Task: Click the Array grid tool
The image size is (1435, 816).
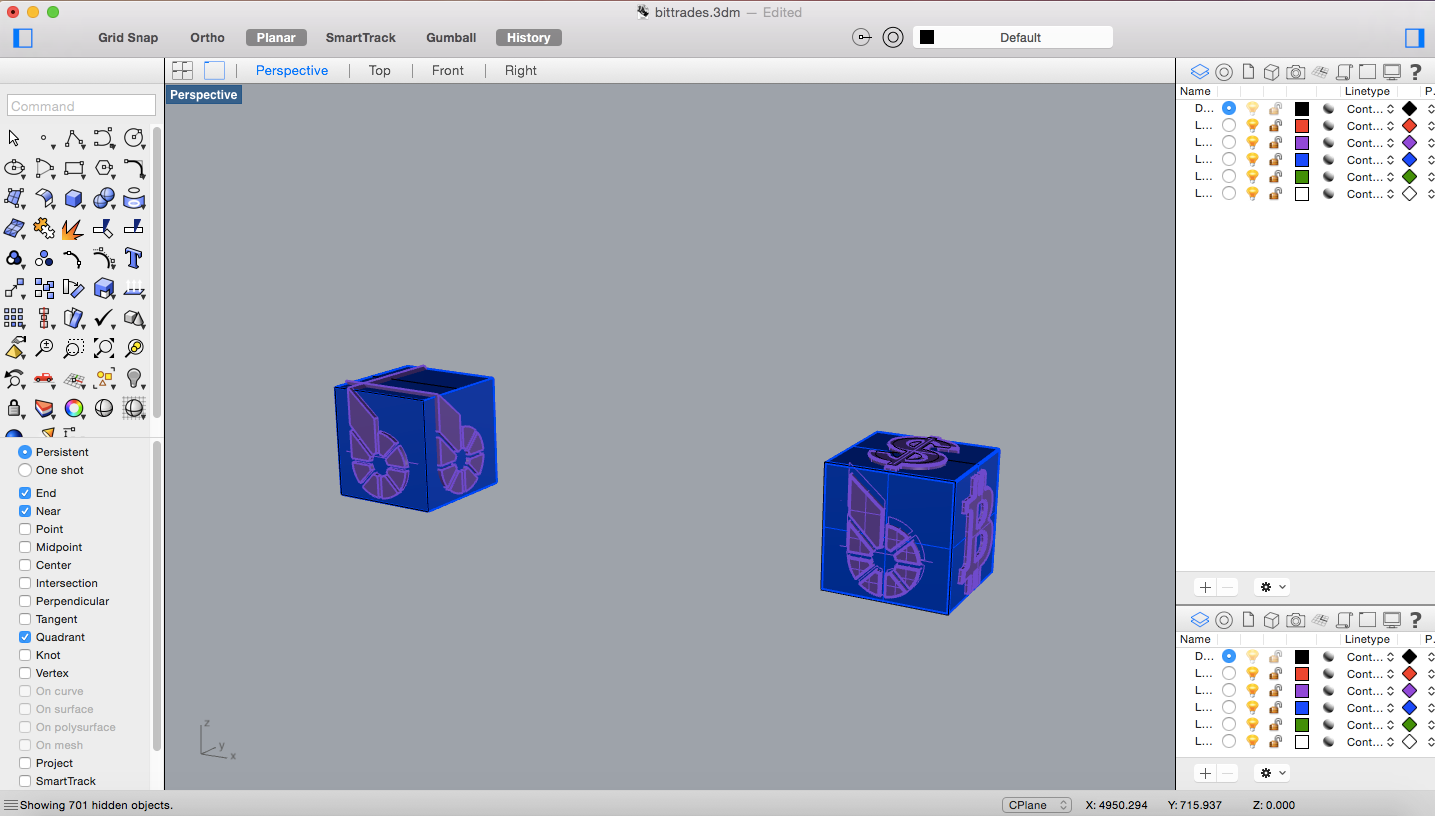Action: 14,318
